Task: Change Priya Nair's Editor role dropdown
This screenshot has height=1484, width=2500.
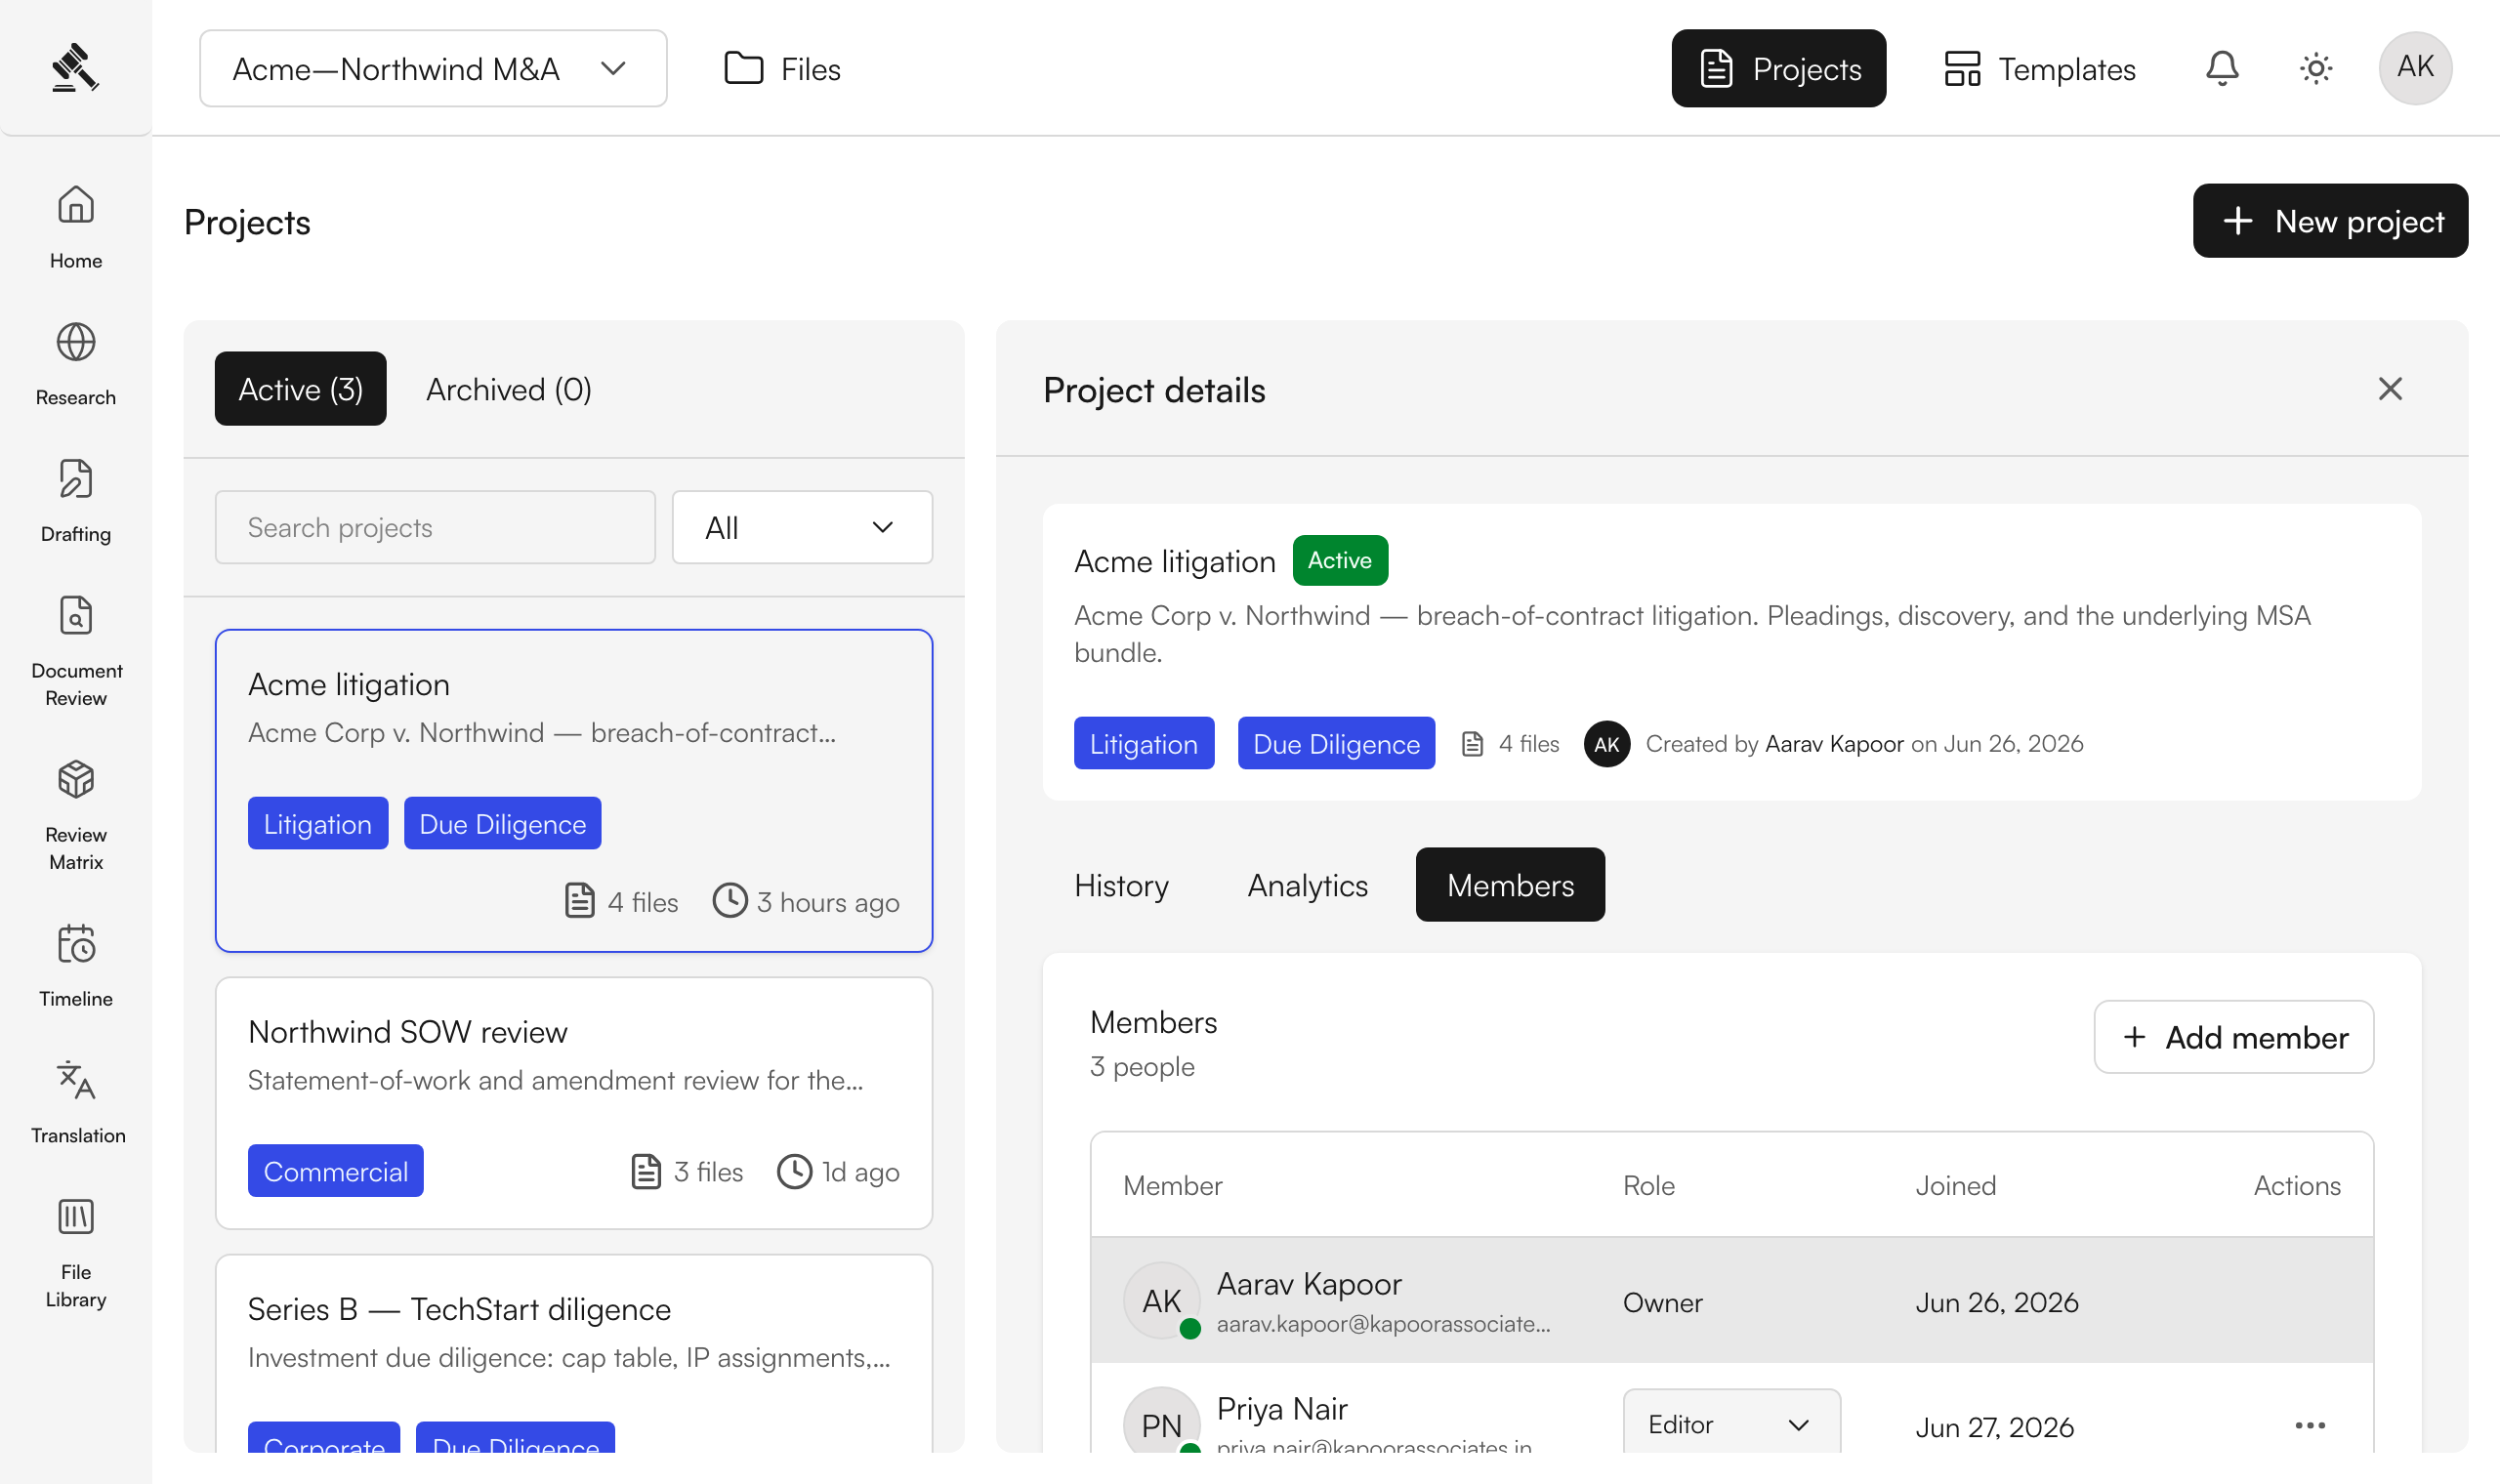Action: pyautogui.click(x=1732, y=1424)
